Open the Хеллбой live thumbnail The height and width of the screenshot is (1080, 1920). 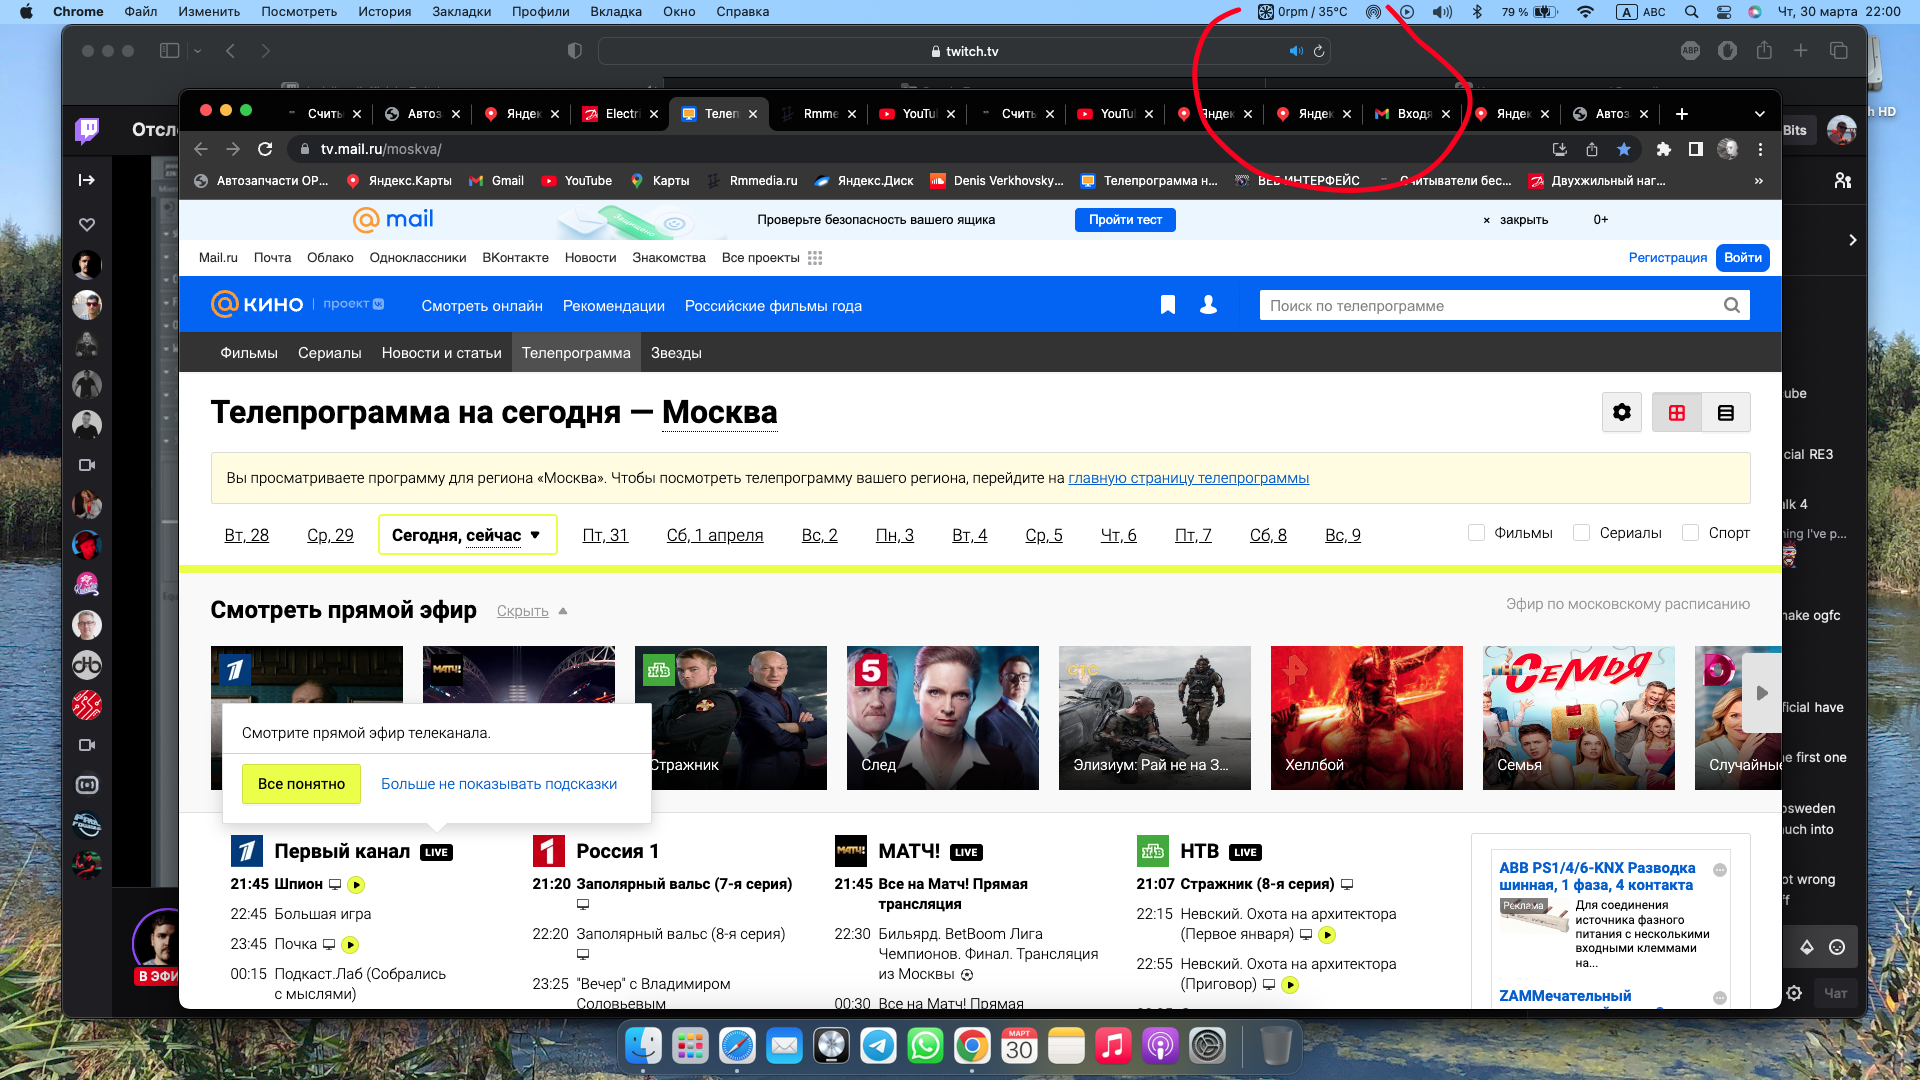(1366, 717)
